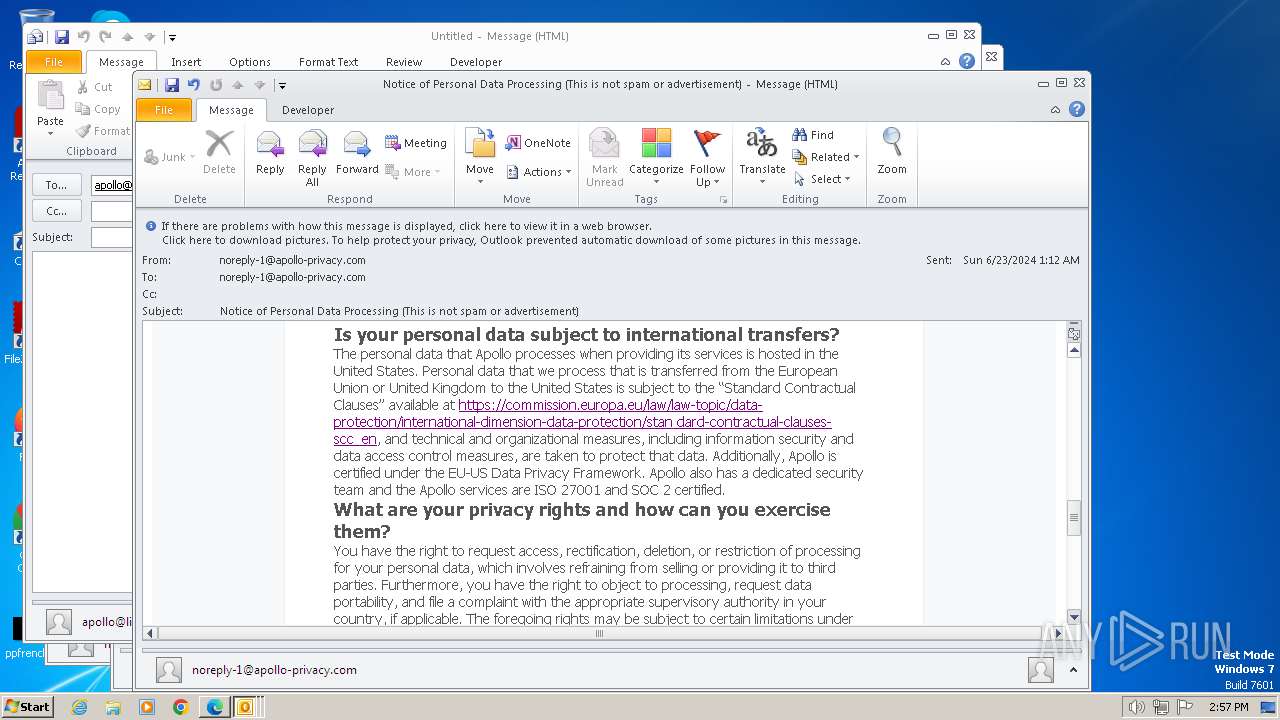The image size is (1280, 720).
Task: Open Review tab in Untitled window
Action: point(404,62)
